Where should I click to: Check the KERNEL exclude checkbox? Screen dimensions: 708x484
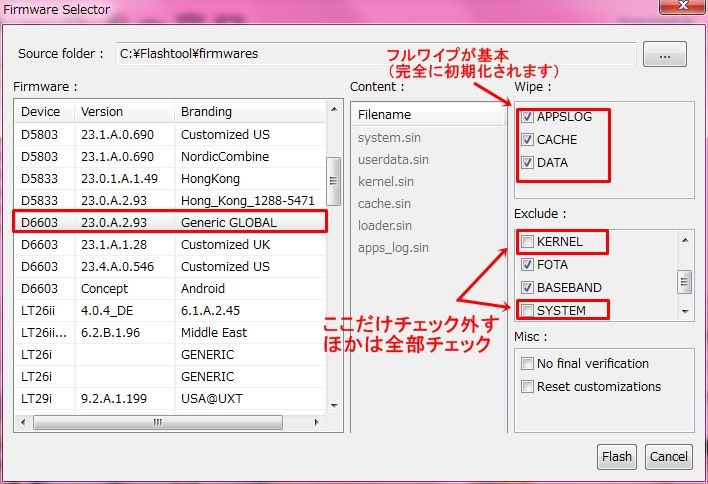[527, 242]
